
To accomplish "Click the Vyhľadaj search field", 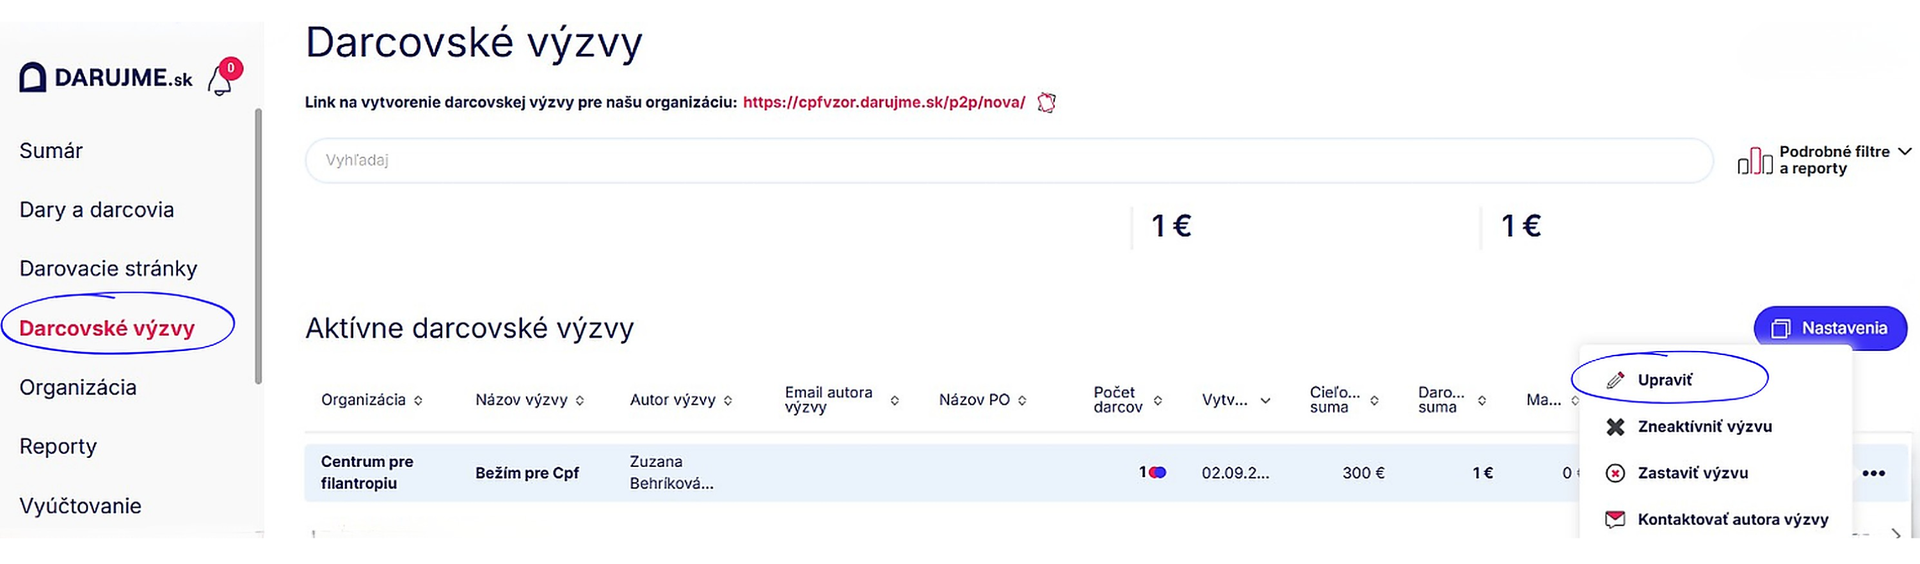I will pos(1009,160).
